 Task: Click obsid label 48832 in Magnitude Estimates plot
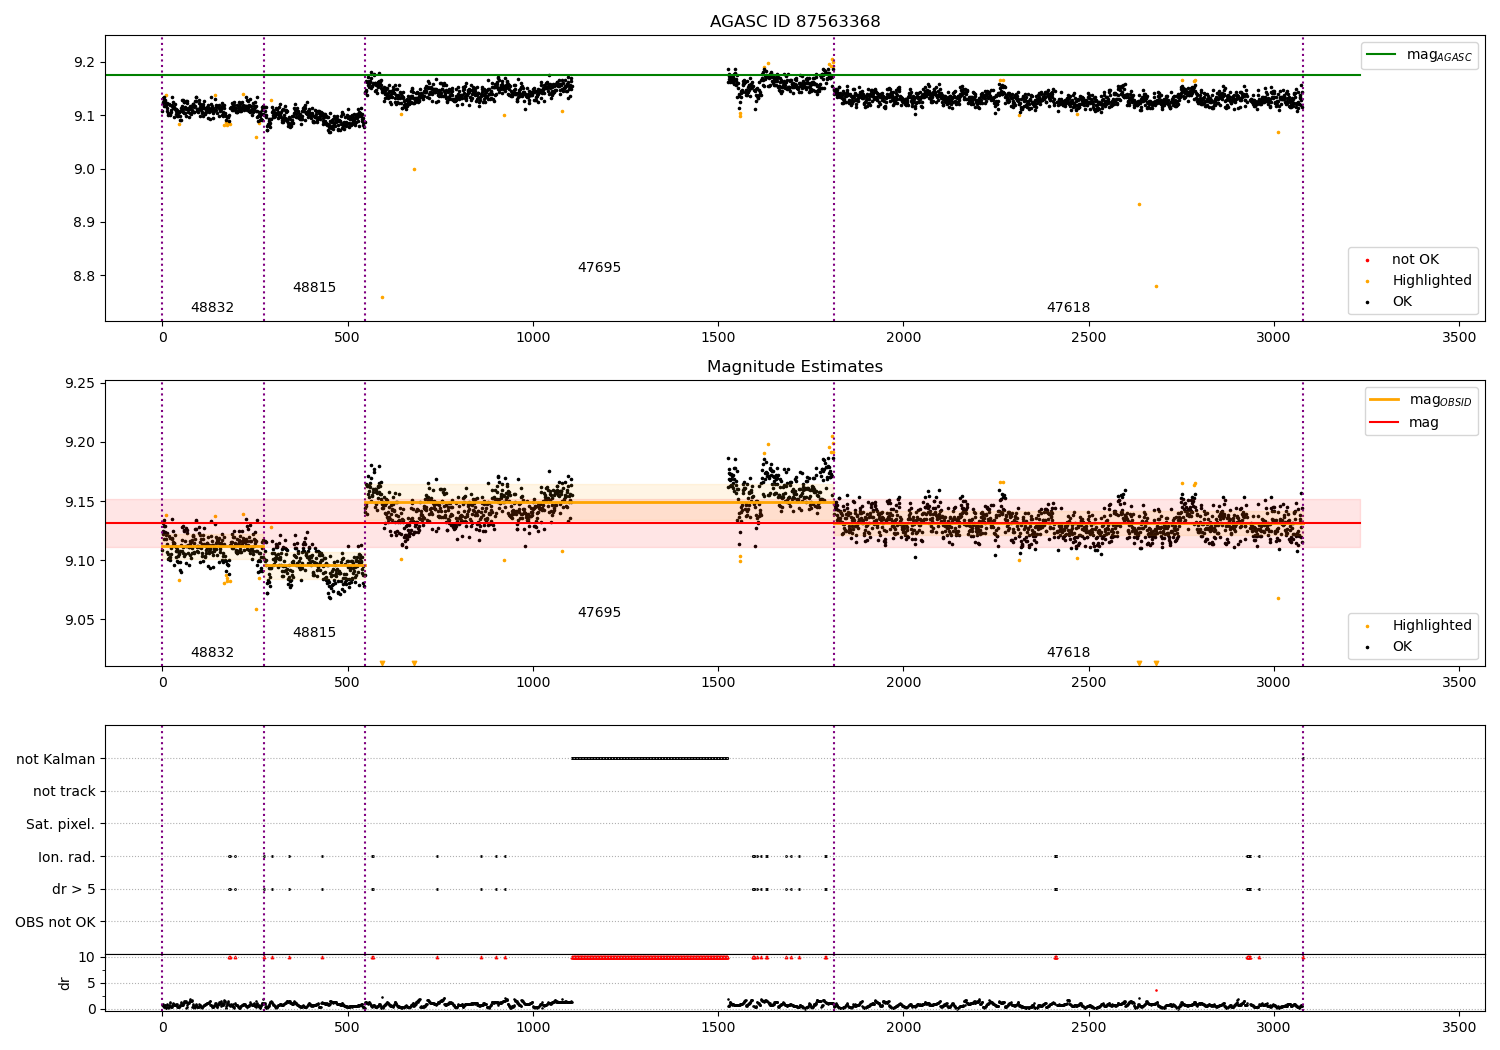212,653
